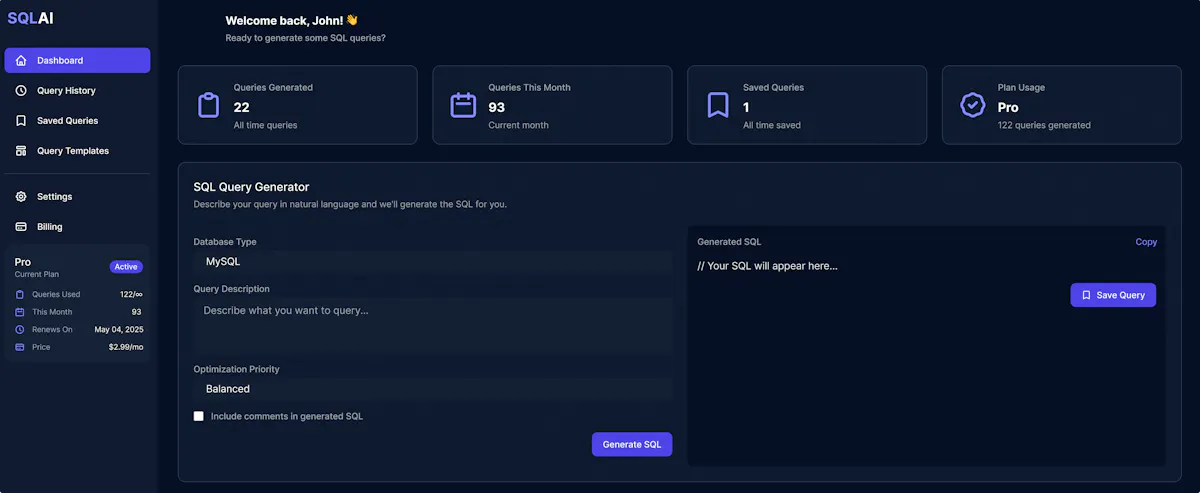Click the card icon beside Price

tap(20, 347)
